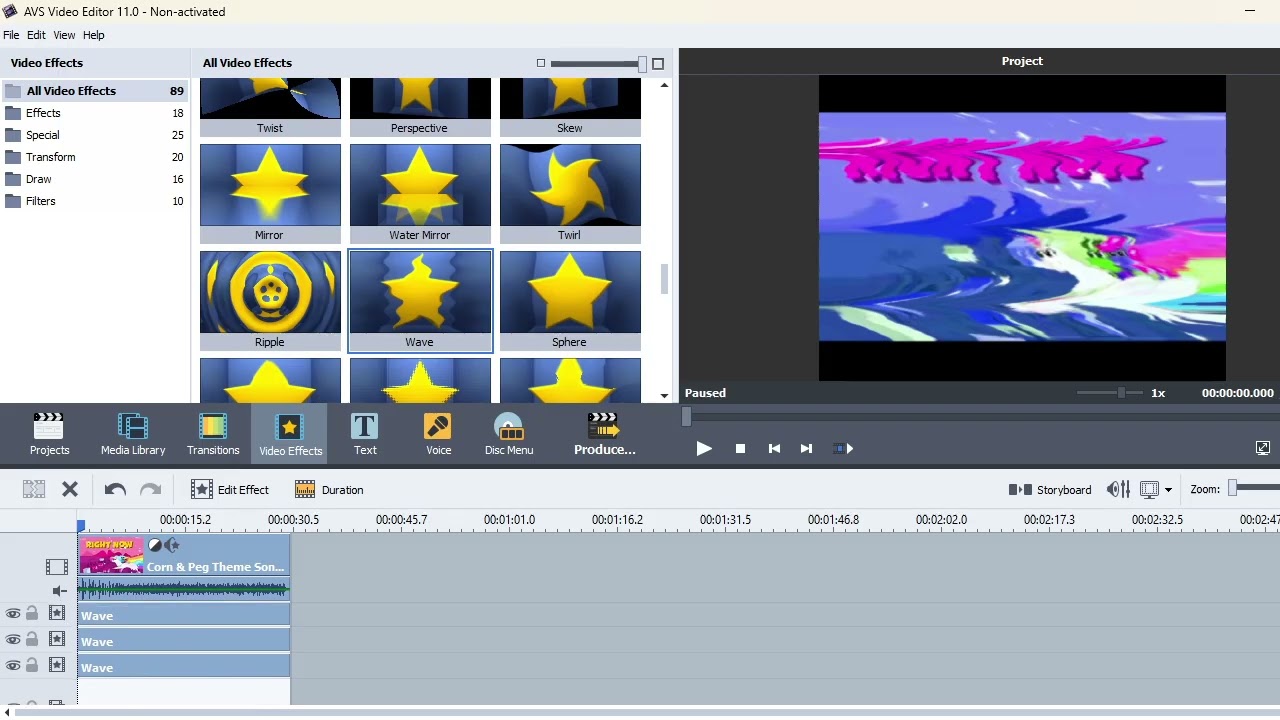Screen dimensions: 1280x720
Task: Select the Effects category folder
Action: (x=94, y=113)
